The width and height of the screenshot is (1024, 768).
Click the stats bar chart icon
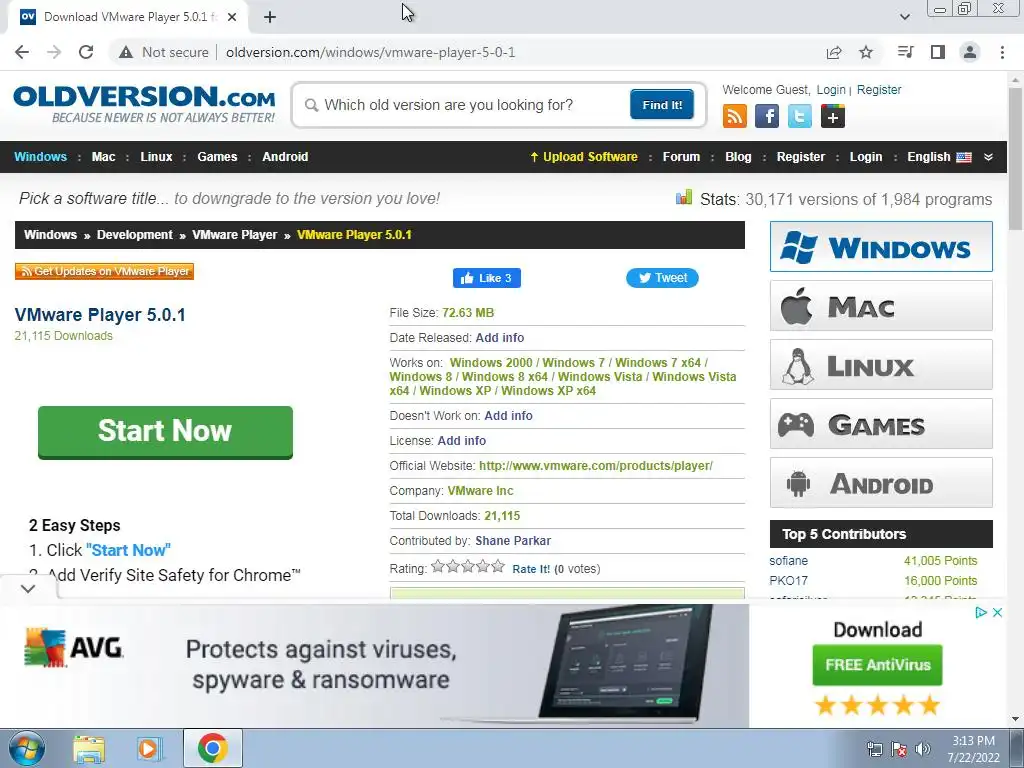684,198
